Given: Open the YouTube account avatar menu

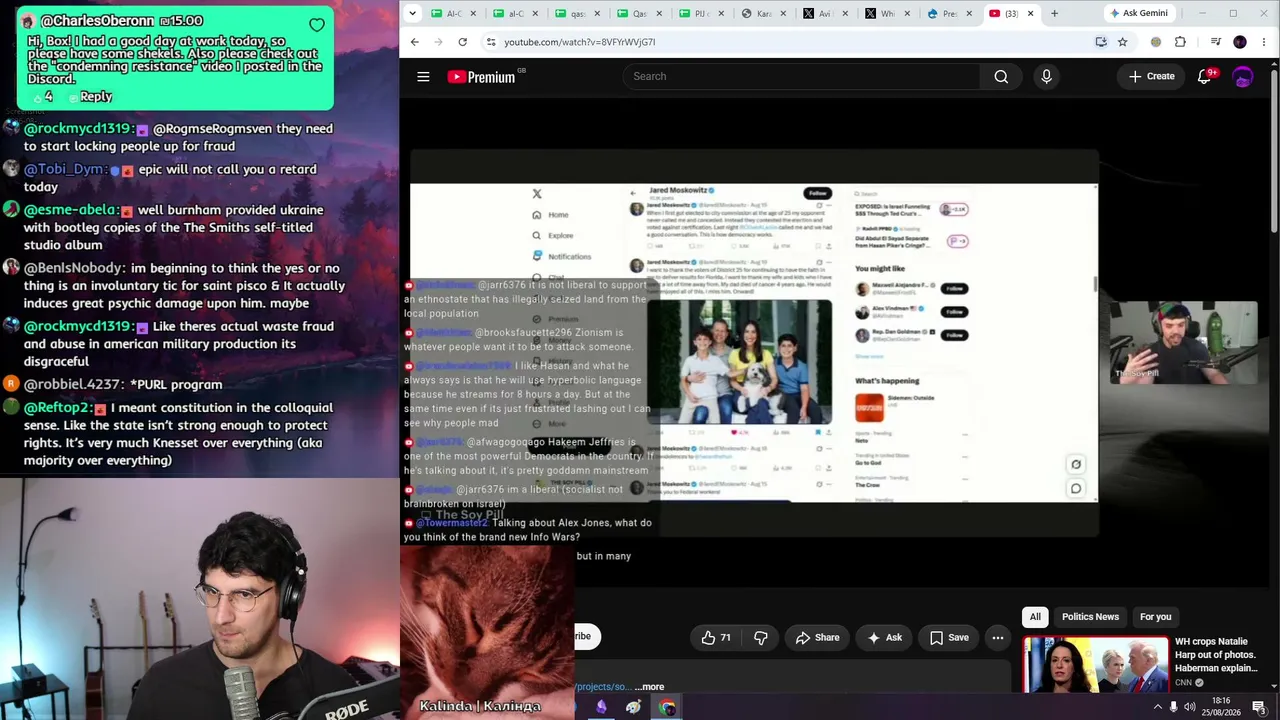Looking at the screenshot, I should tap(1243, 77).
